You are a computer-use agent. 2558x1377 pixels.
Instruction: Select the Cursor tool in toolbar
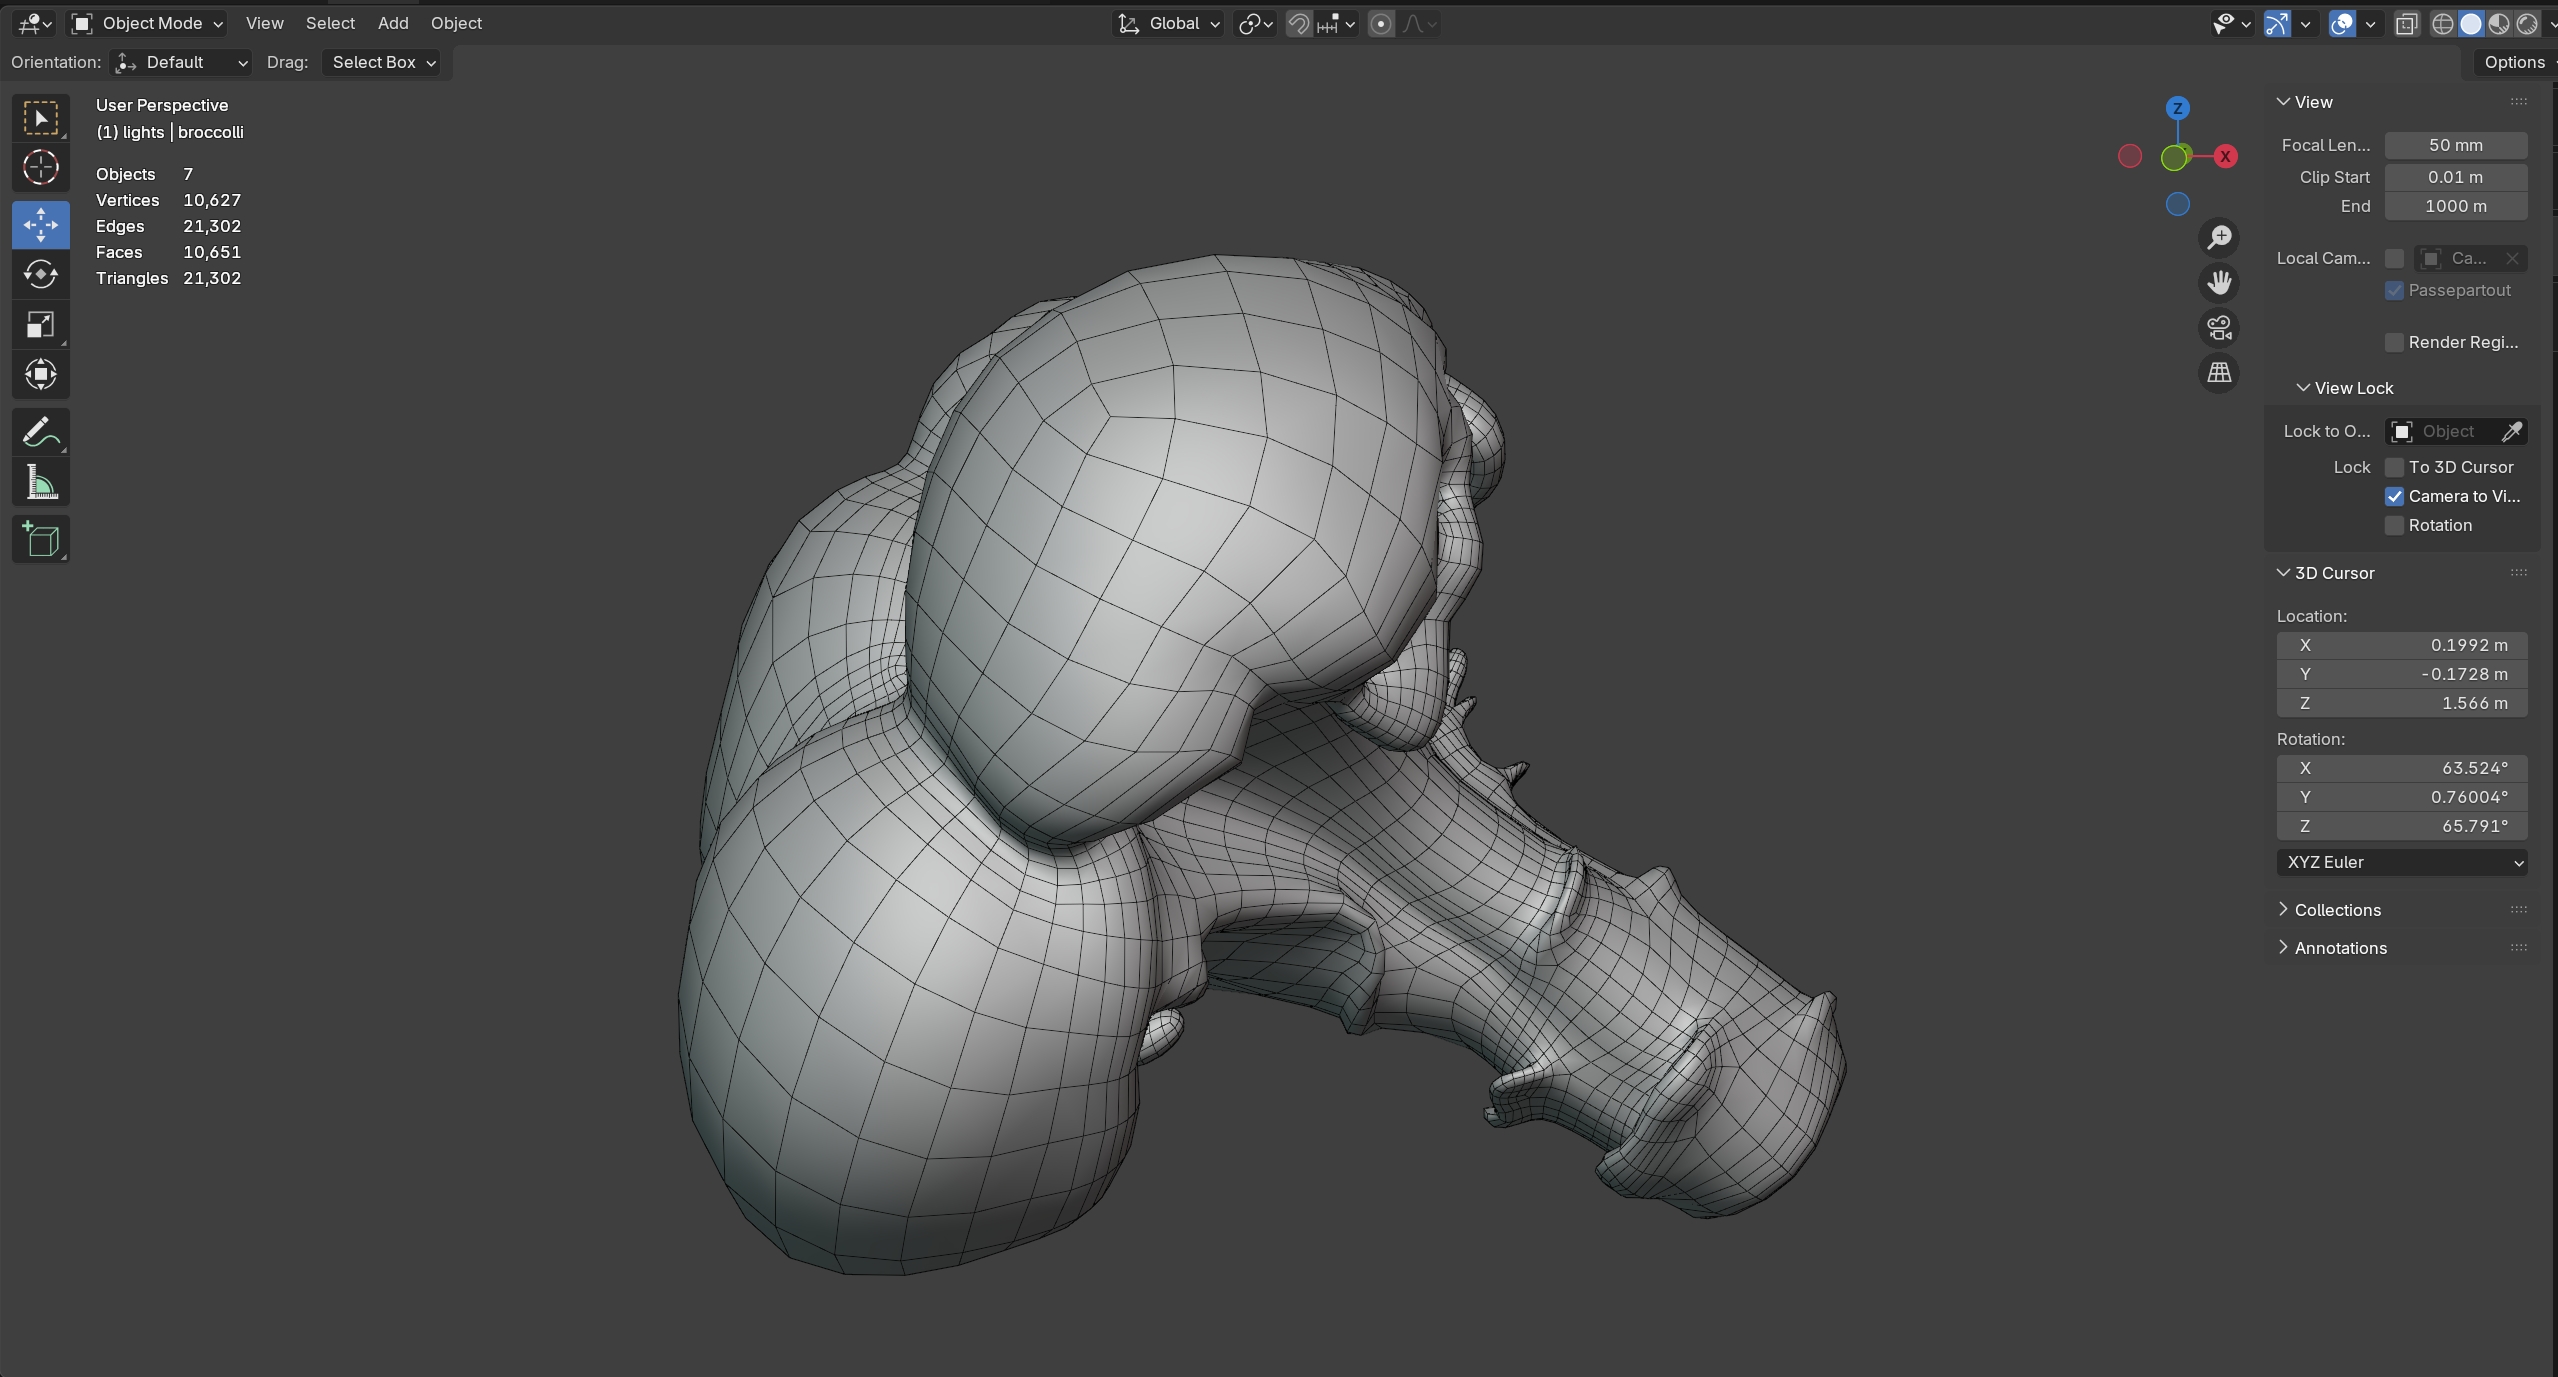point(40,168)
